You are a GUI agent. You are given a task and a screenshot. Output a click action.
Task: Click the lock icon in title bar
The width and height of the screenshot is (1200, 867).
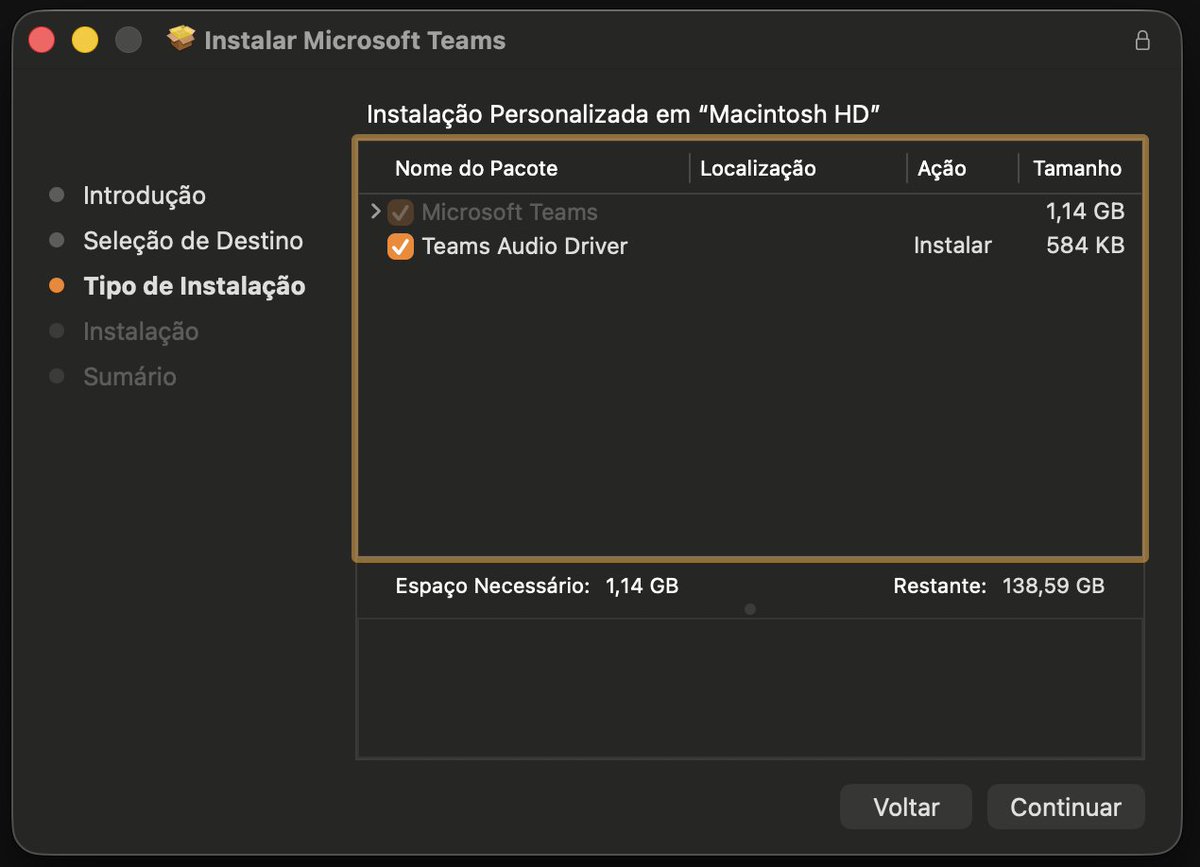(1142, 40)
